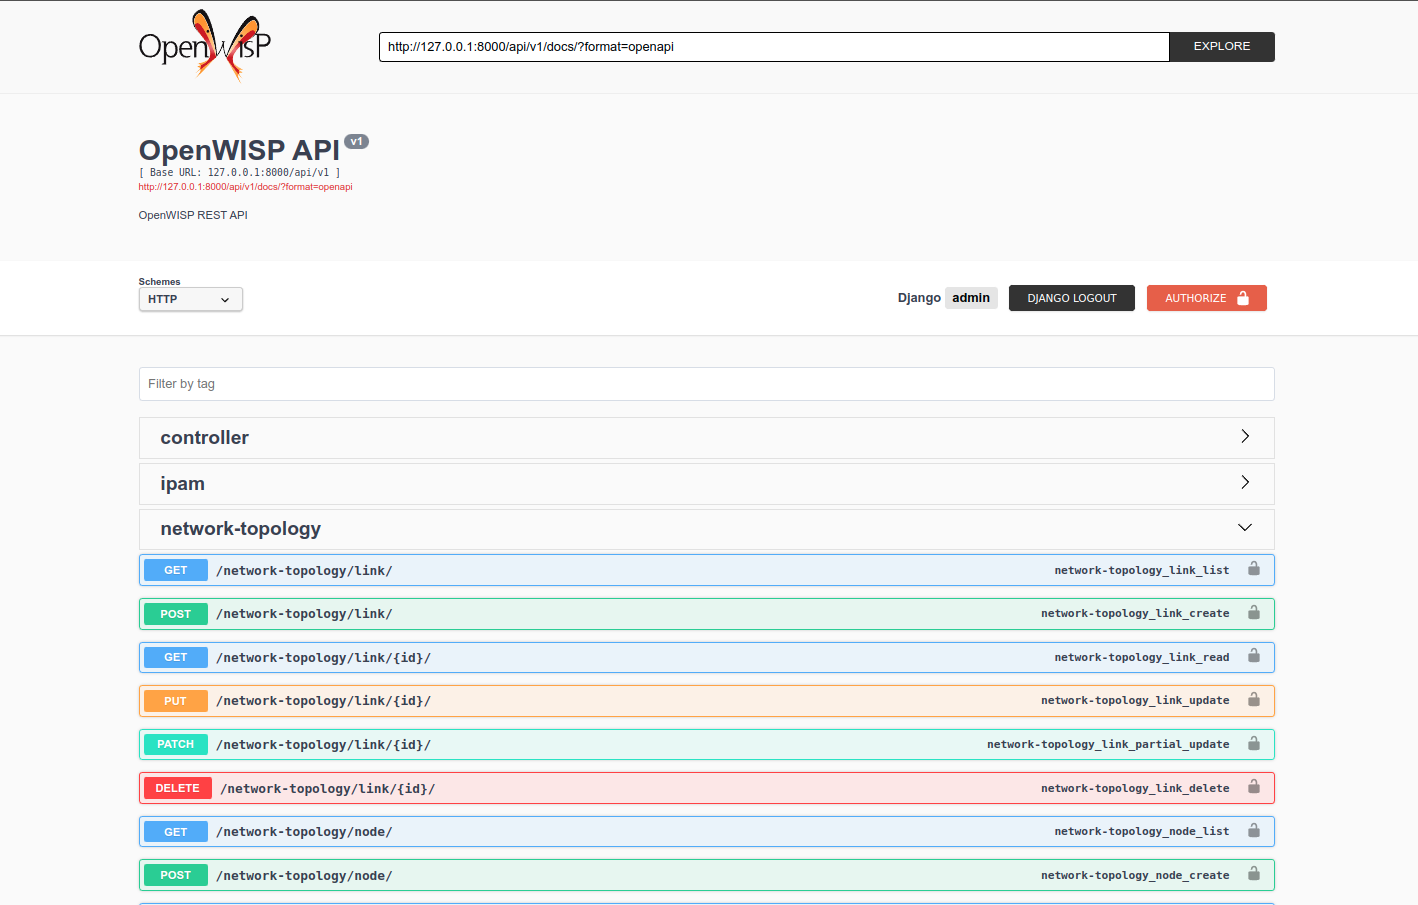The image size is (1418, 905).
Task: Click the Django Logout button
Action: pos(1071,298)
